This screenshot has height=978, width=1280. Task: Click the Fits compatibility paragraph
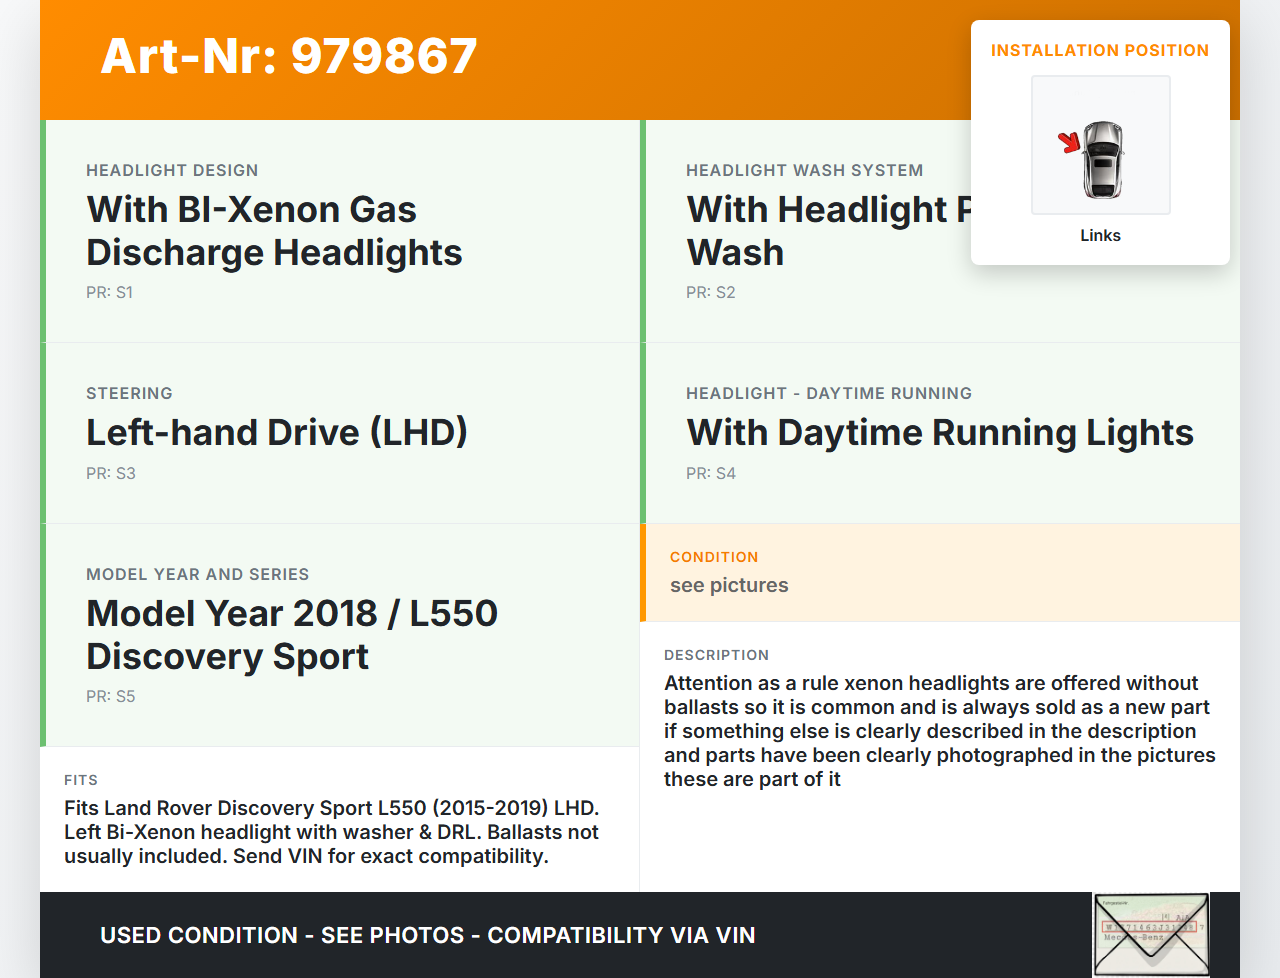(x=331, y=832)
